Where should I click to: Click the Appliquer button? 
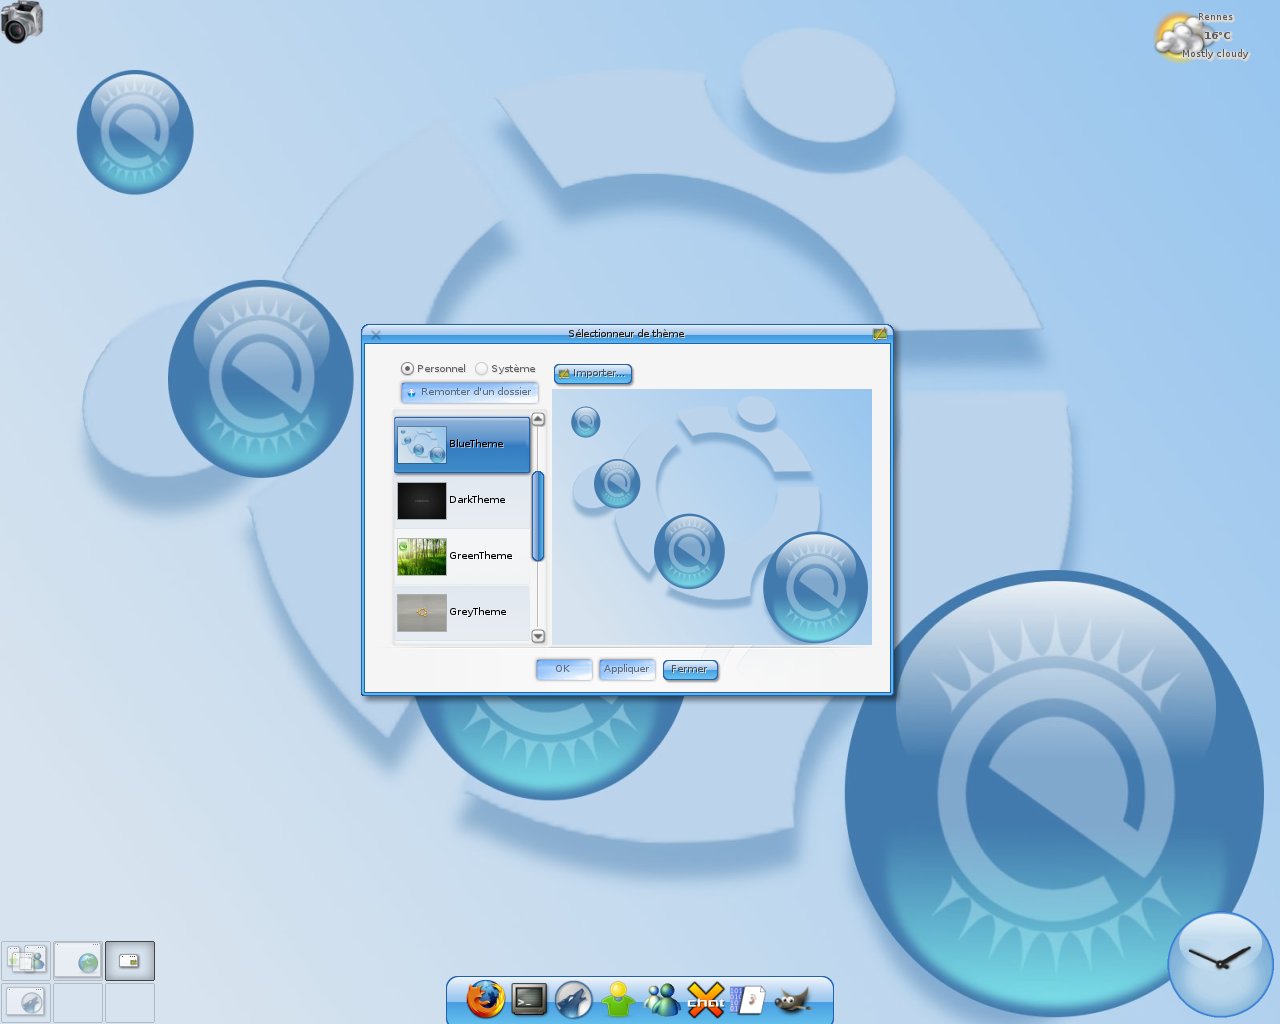[627, 669]
